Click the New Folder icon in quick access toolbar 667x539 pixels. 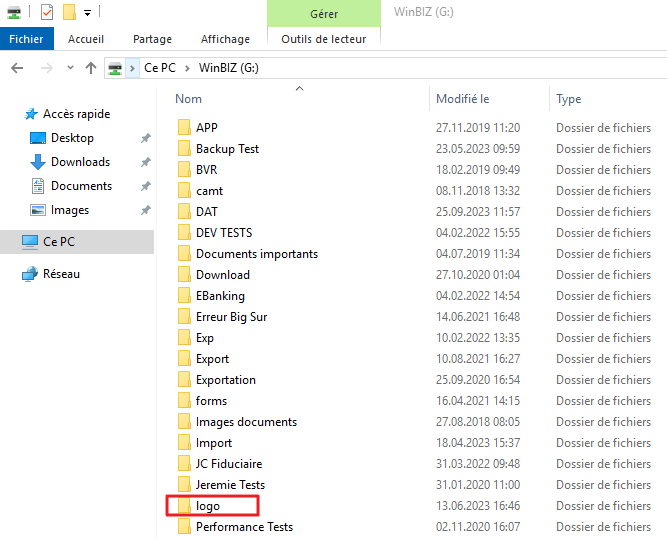click(69, 12)
